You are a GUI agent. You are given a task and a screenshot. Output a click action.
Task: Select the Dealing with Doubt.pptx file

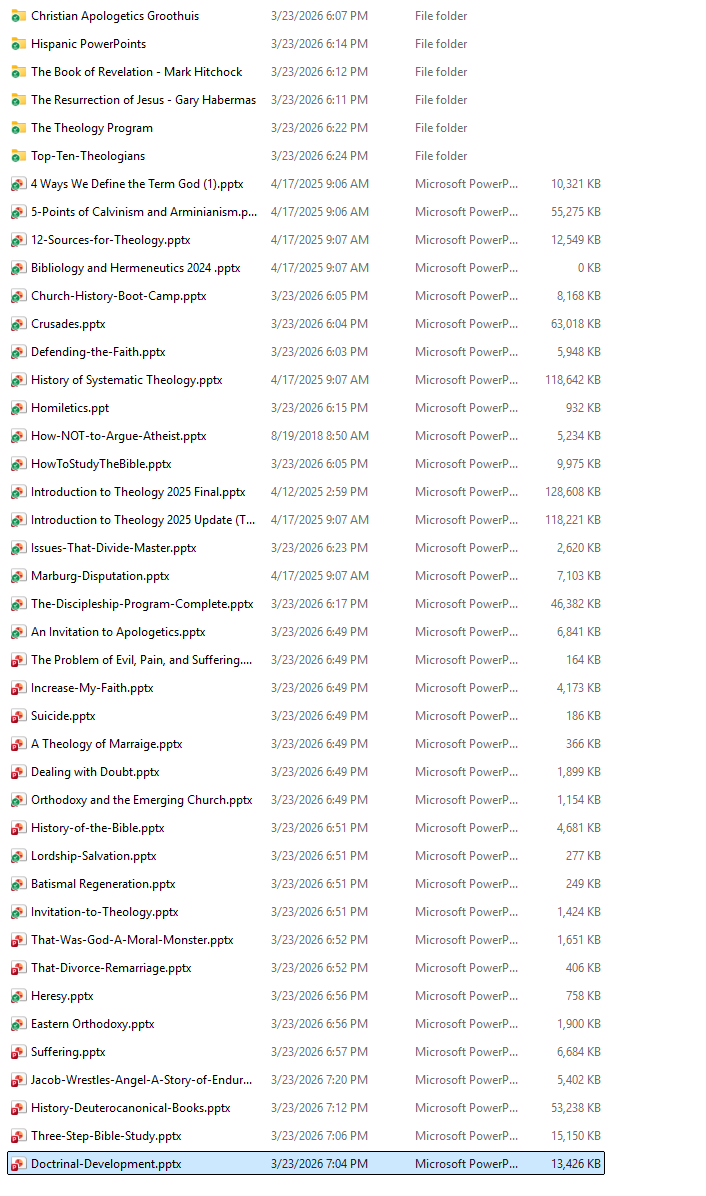point(95,772)
